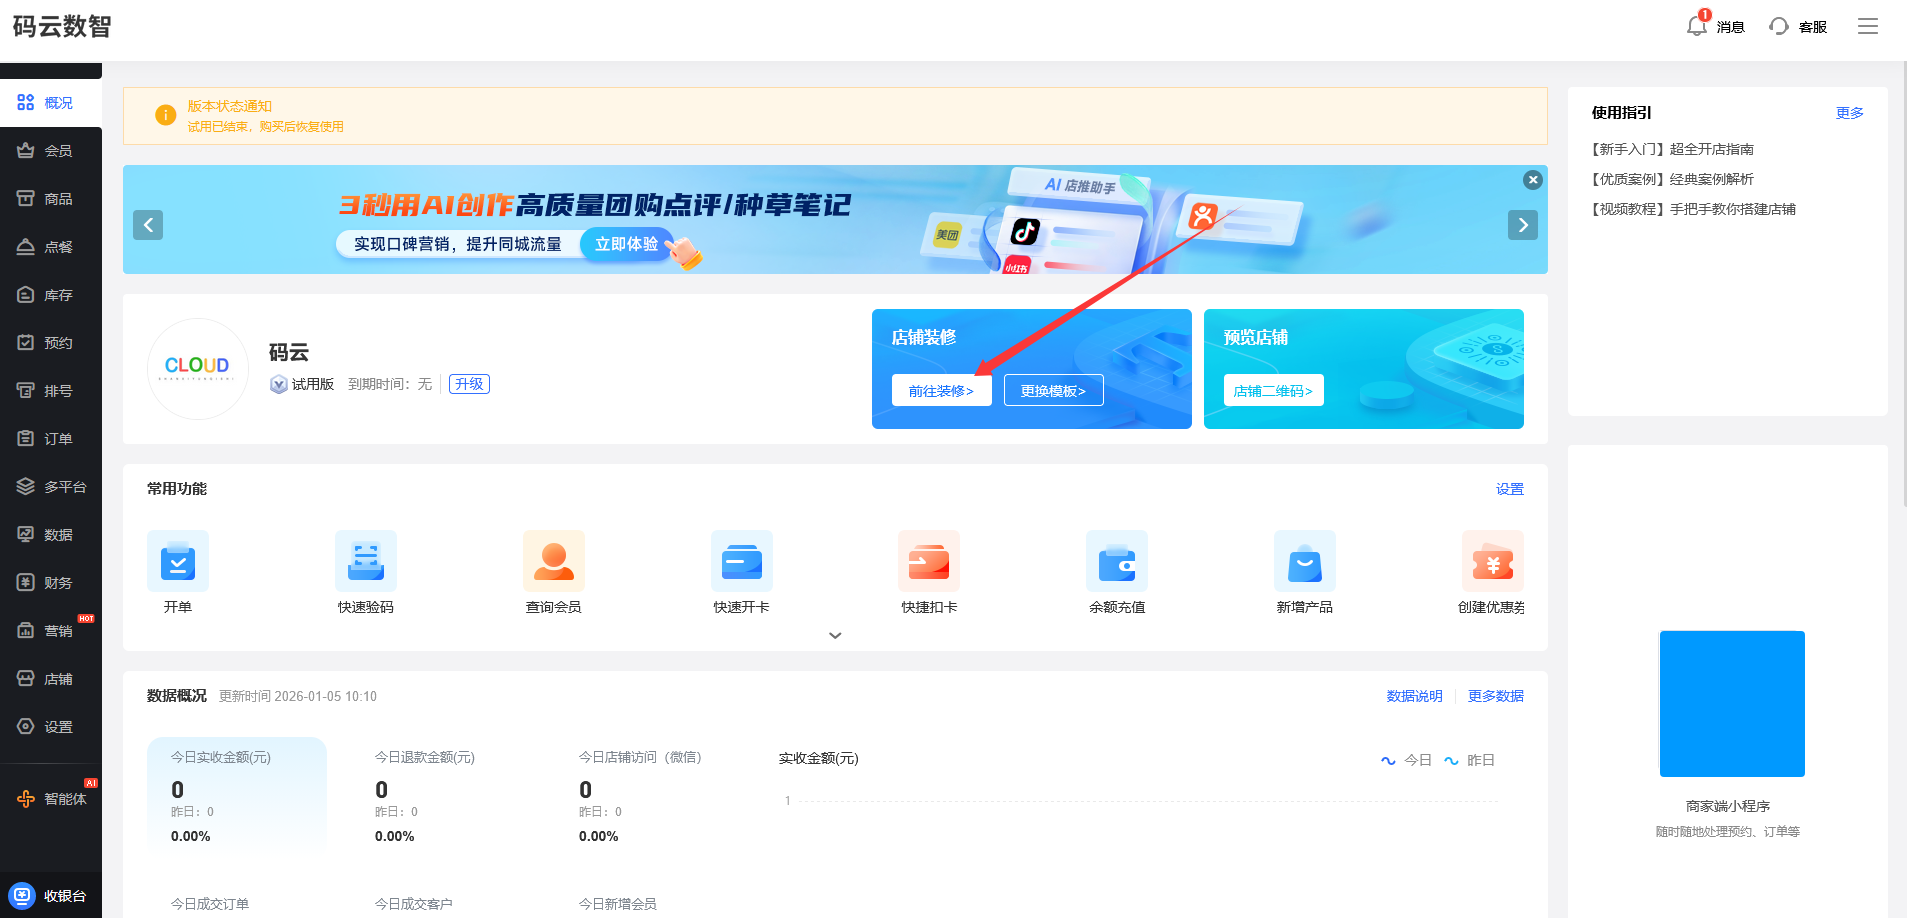Expand the 常用功能 section chevron
Image resolution: width=1907 pixels, height=918 pixels.
(x=835, y=635)
